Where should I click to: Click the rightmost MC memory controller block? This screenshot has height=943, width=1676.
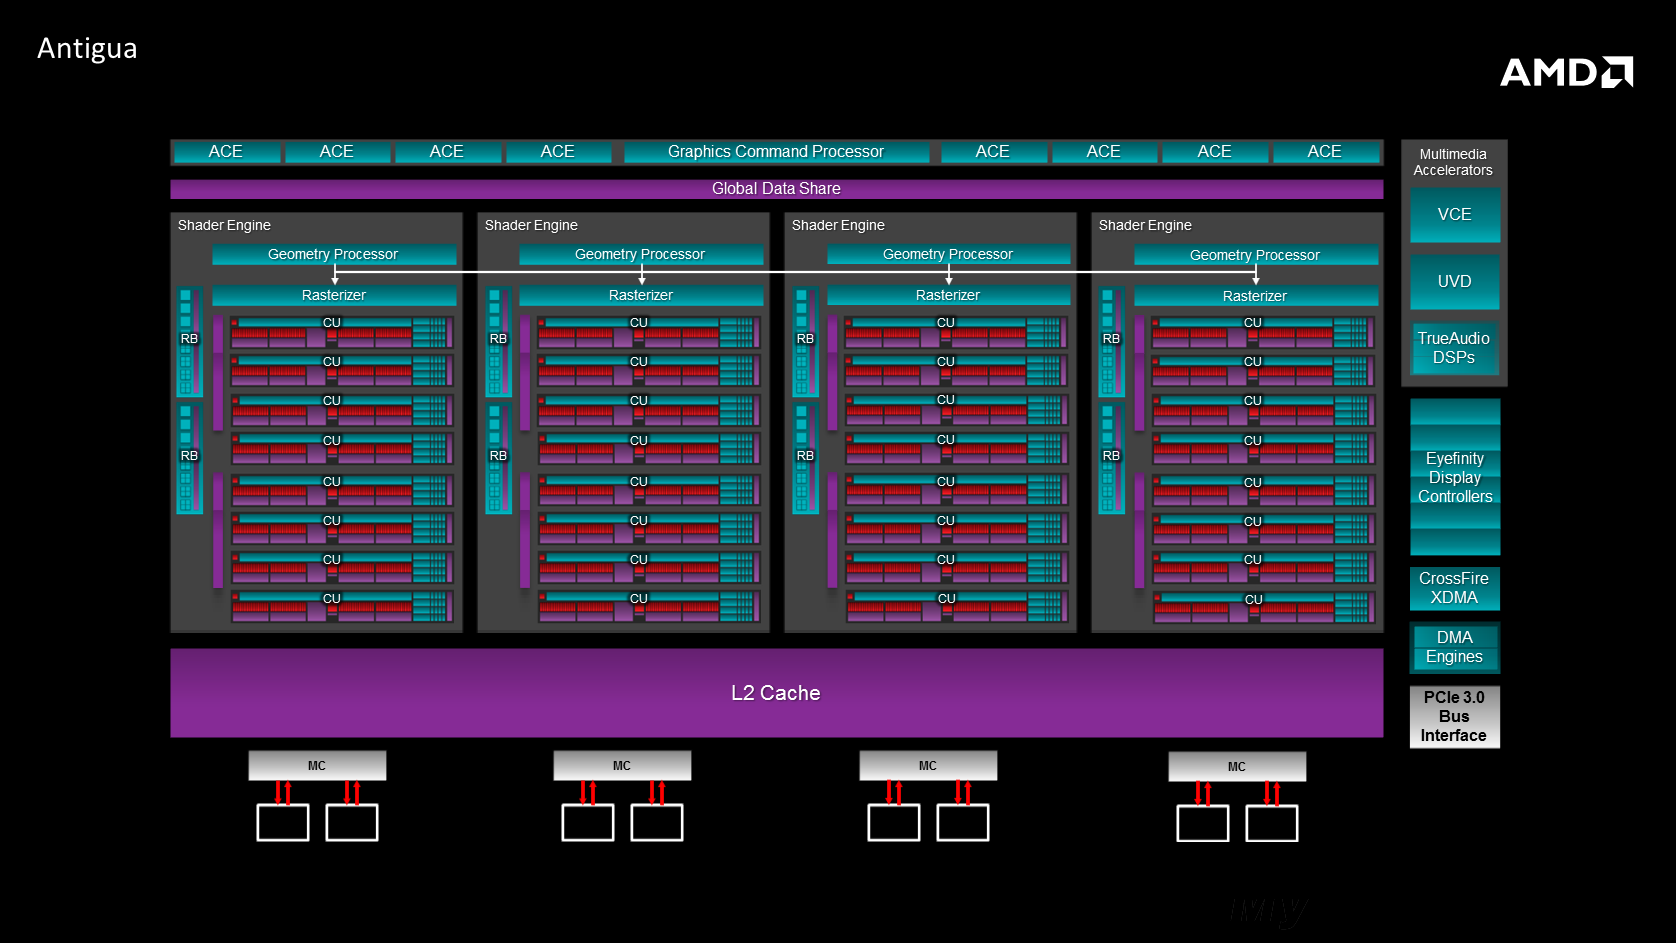[x=1237, y=767]
